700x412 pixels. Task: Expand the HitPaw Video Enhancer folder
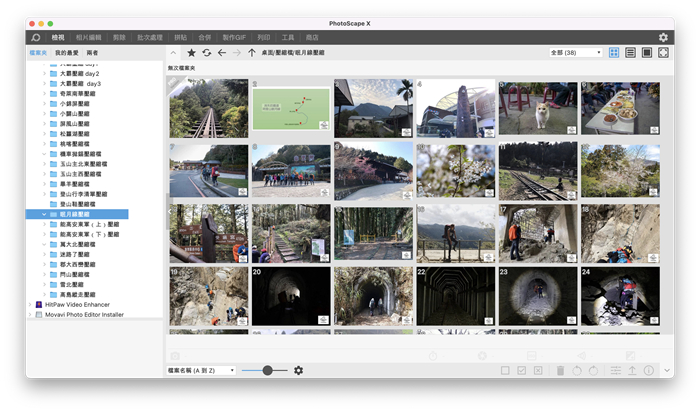coord(30,304)
